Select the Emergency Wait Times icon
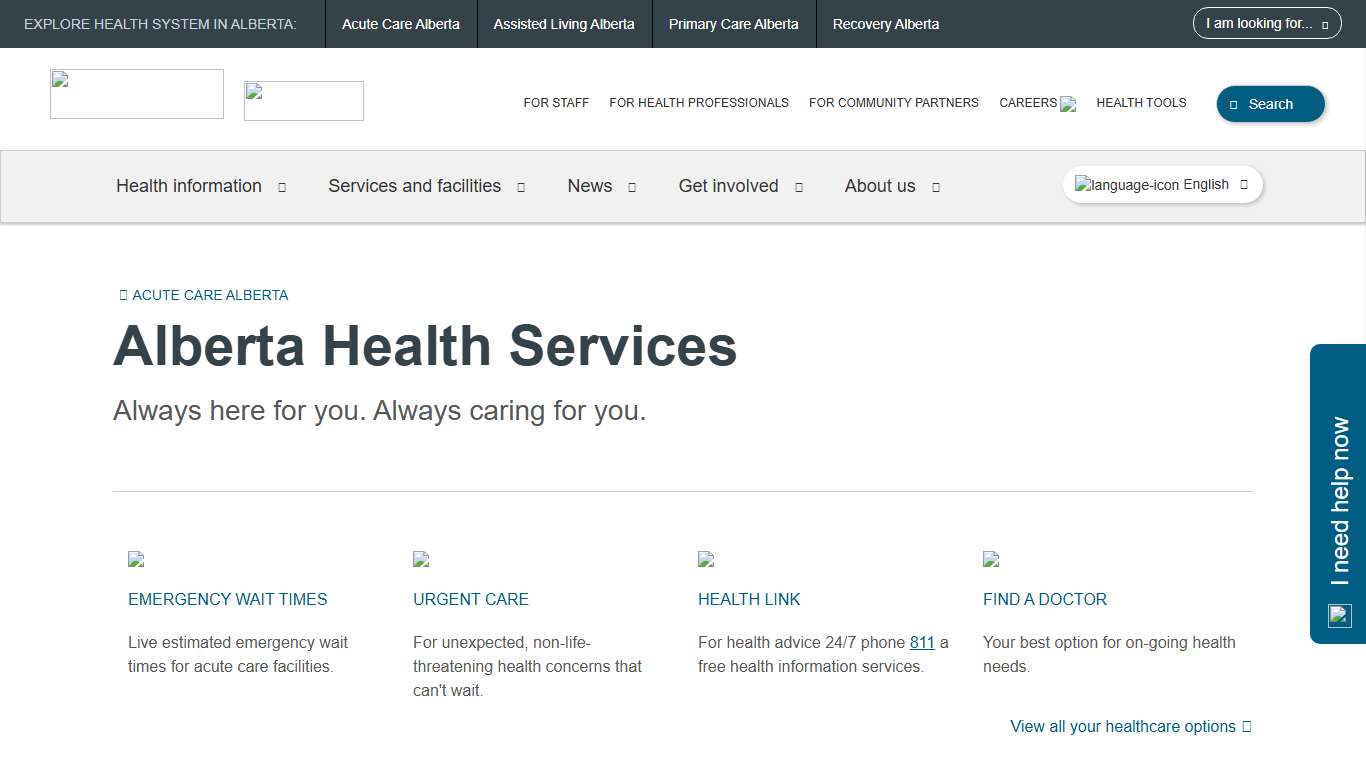The width and height of the screenshot is (1366, 768). pos(136,559)
